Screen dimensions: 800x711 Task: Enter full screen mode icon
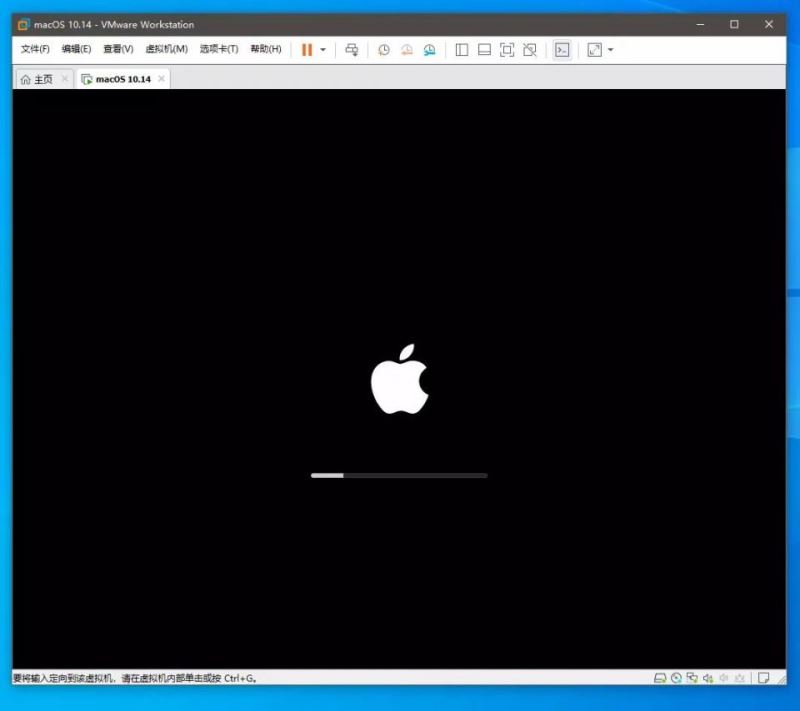[507, 49]
